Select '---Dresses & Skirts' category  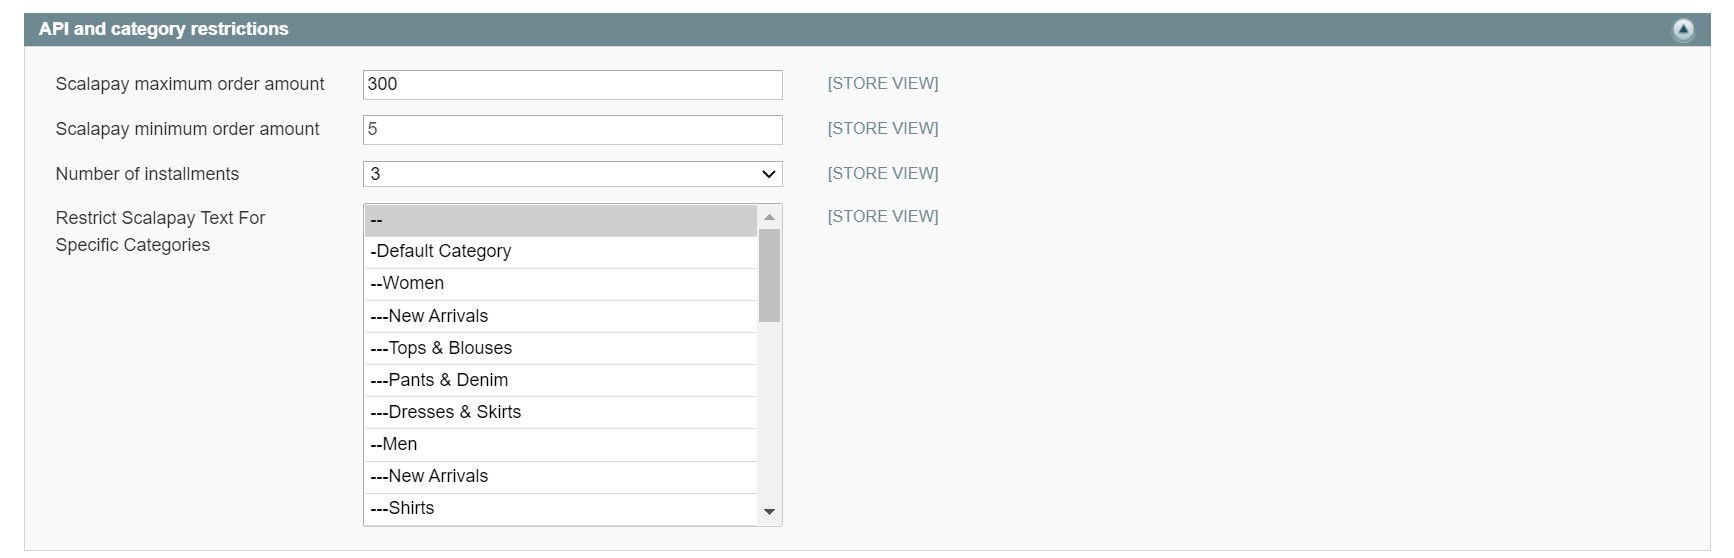561,412
